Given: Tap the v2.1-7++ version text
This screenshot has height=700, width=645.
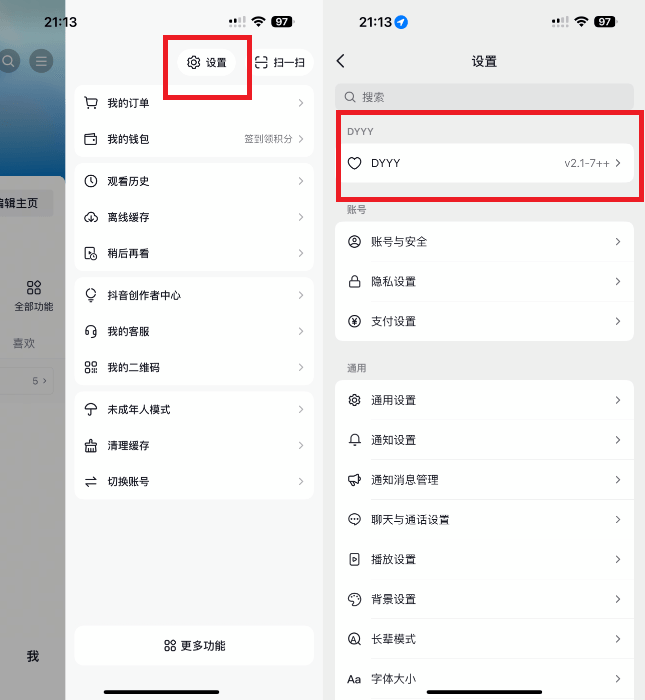Looking at the screenshot, I should [x=587, y=163].
